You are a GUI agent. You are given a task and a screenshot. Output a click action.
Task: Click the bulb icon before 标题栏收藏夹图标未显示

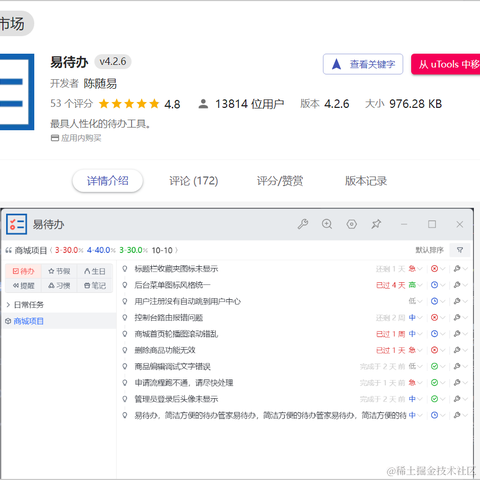point(125,269)
